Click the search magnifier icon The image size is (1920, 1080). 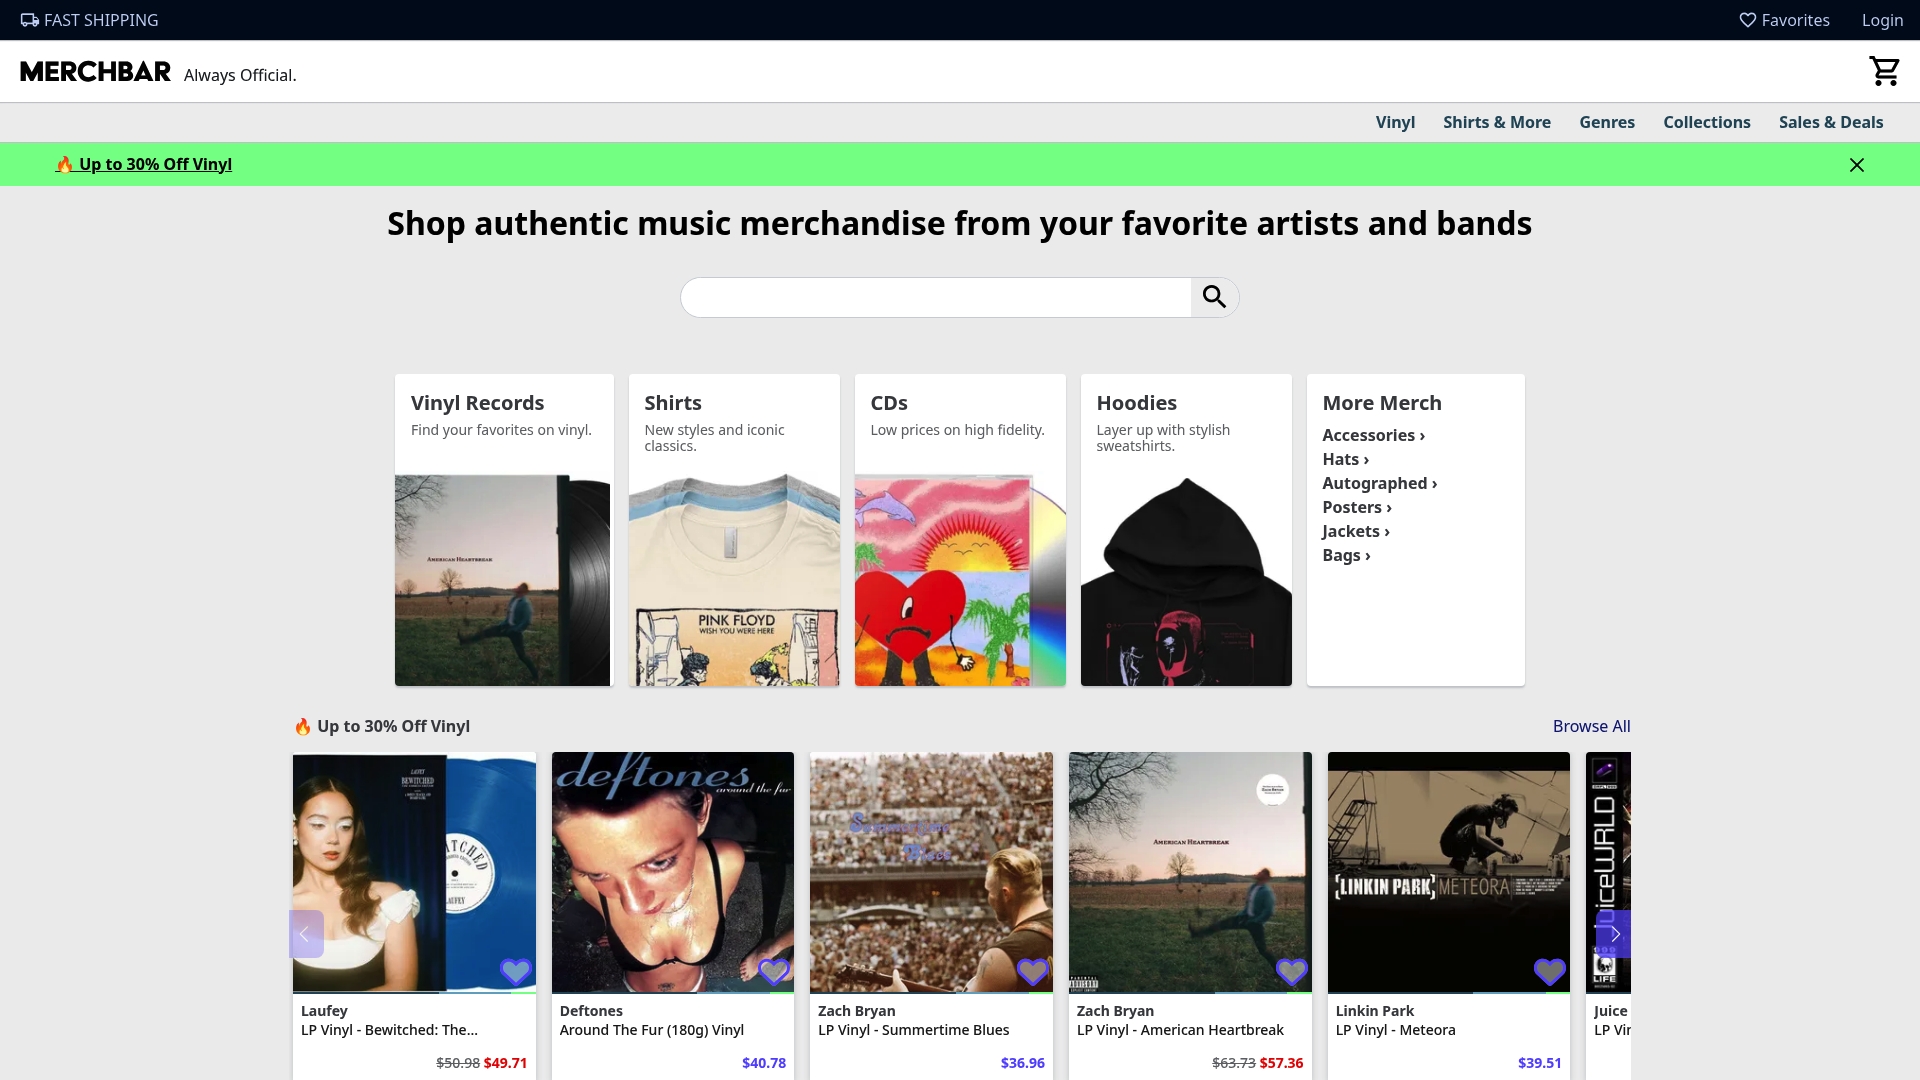coord(1214,297)
